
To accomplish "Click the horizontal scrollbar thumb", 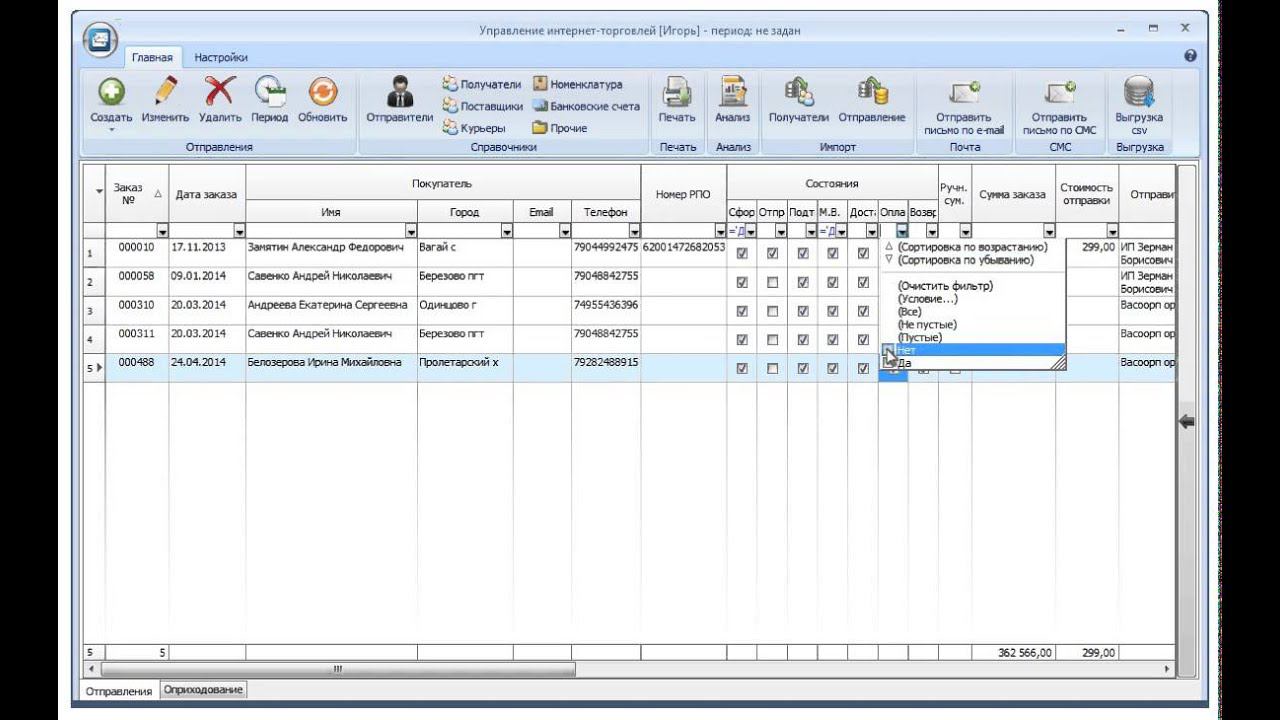I will click(x=338, y=669).
